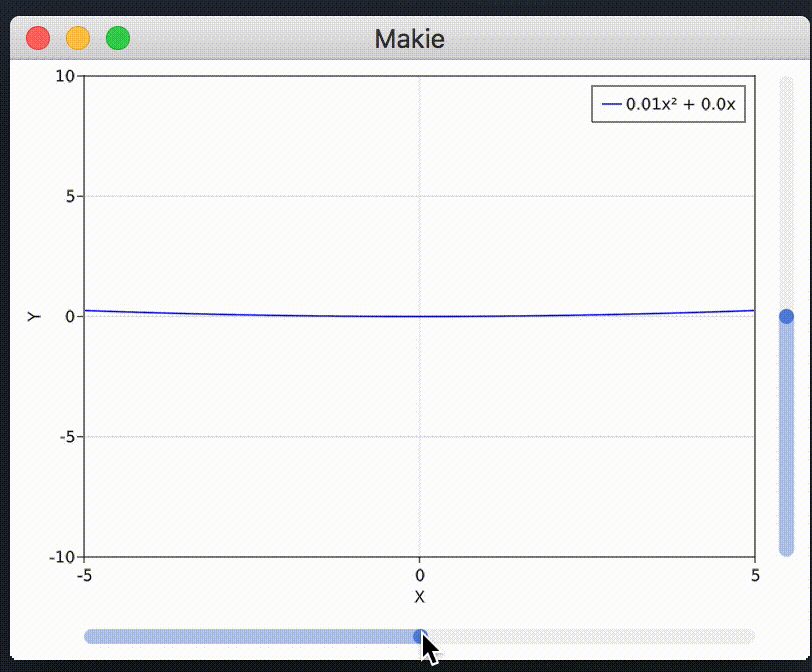
Task: Close the Makie window with red button
Action: pyautogui.click(x=38, y=38)
